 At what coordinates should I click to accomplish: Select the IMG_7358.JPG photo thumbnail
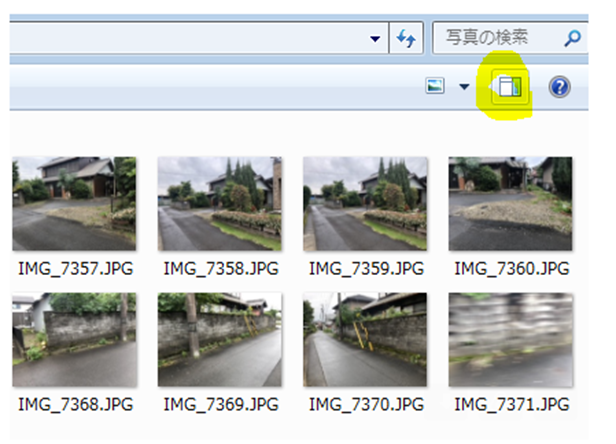tap(220, 203)
